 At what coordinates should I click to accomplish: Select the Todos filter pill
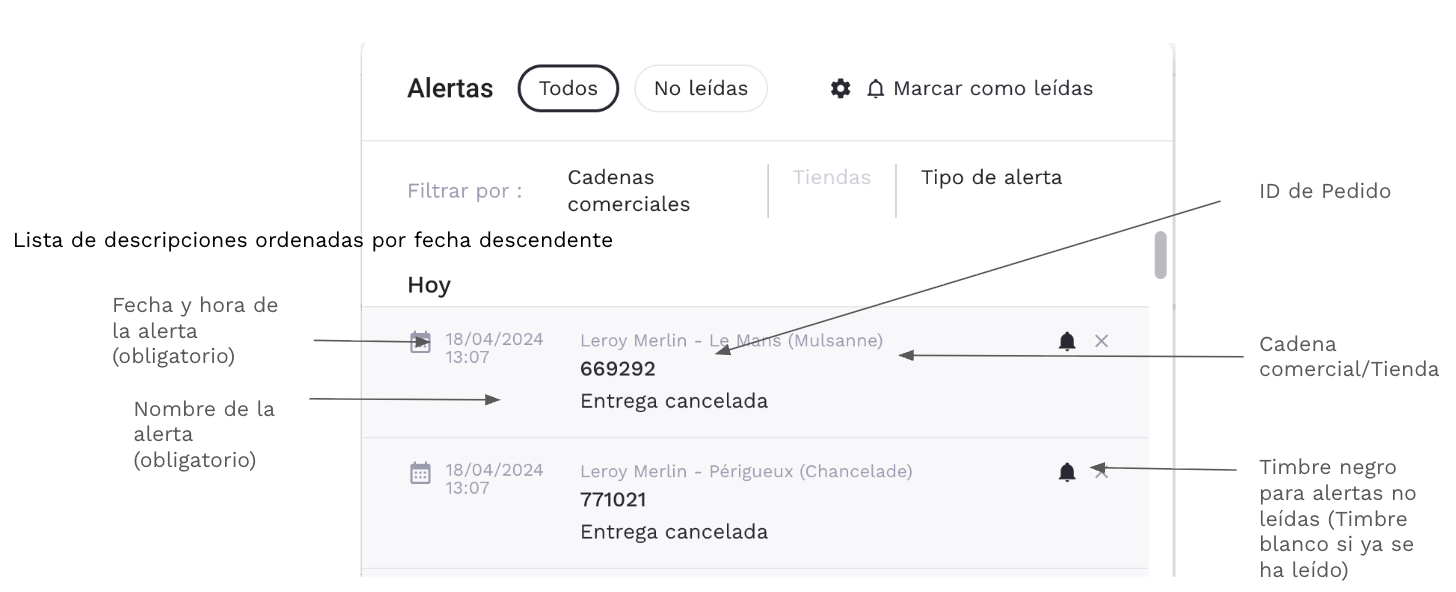(x=568, y=88)
